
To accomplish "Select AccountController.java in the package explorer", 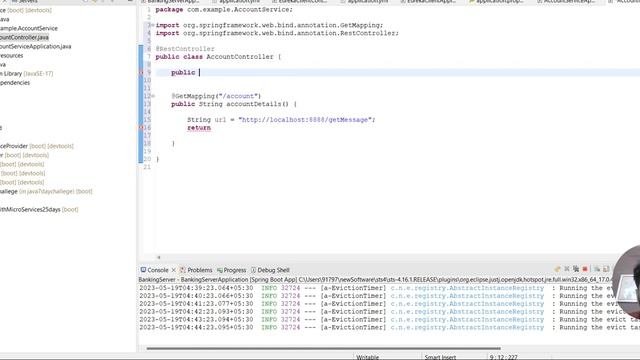I will tap(24, 37).
